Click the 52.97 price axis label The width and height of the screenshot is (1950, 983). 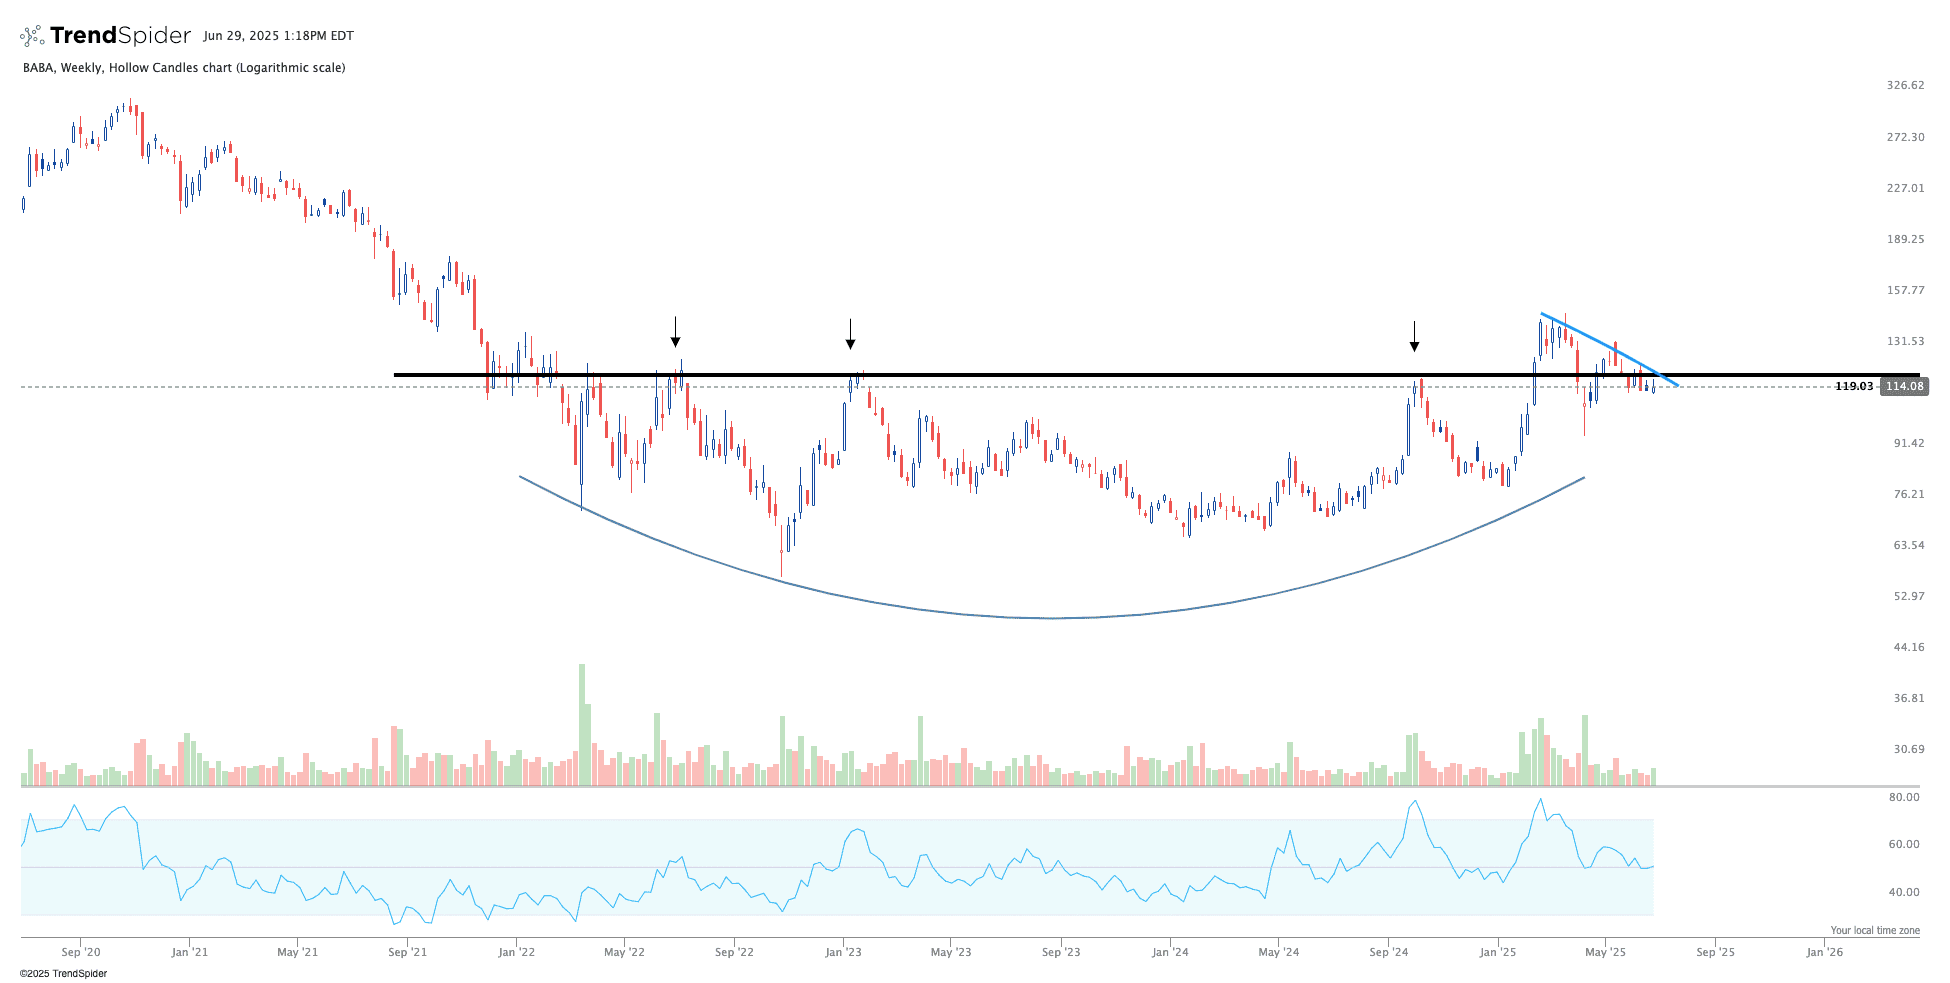click(x=1908, y=596)
